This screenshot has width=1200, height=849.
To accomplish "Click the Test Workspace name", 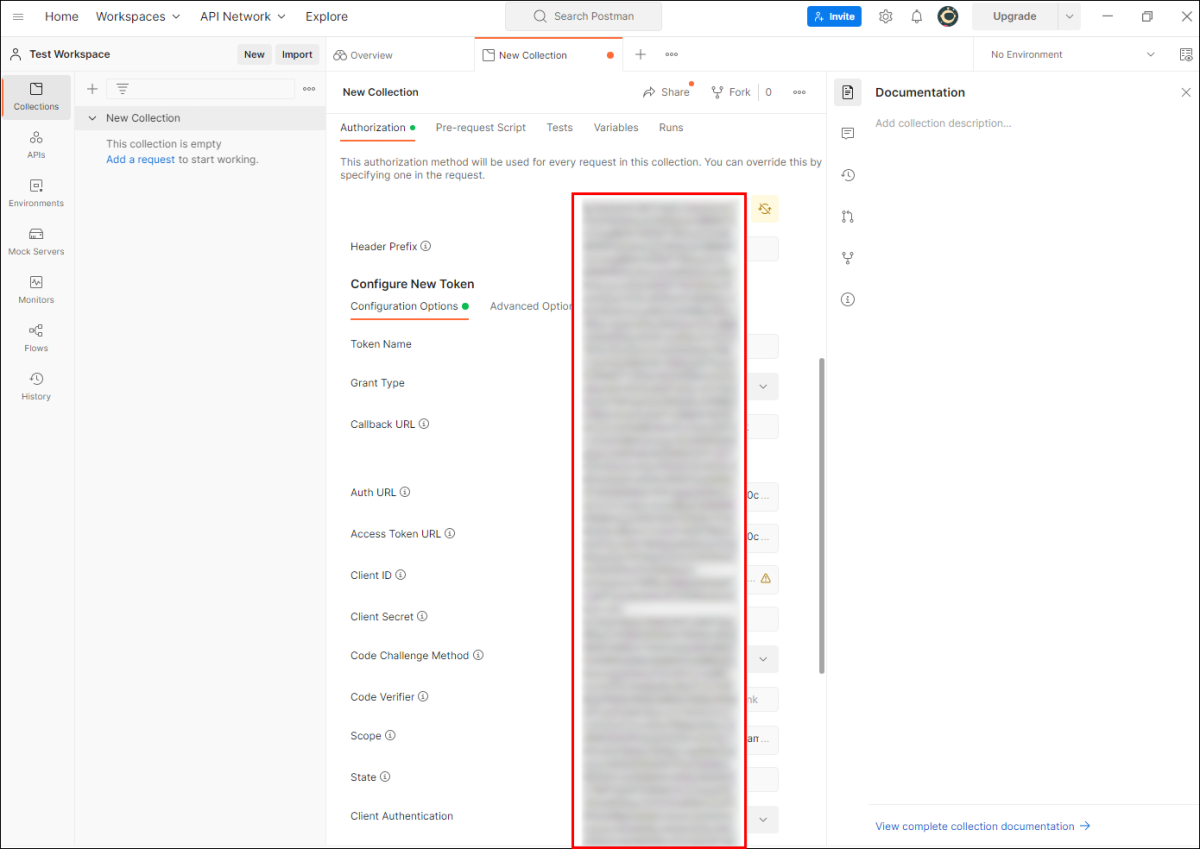I will 70,55.
